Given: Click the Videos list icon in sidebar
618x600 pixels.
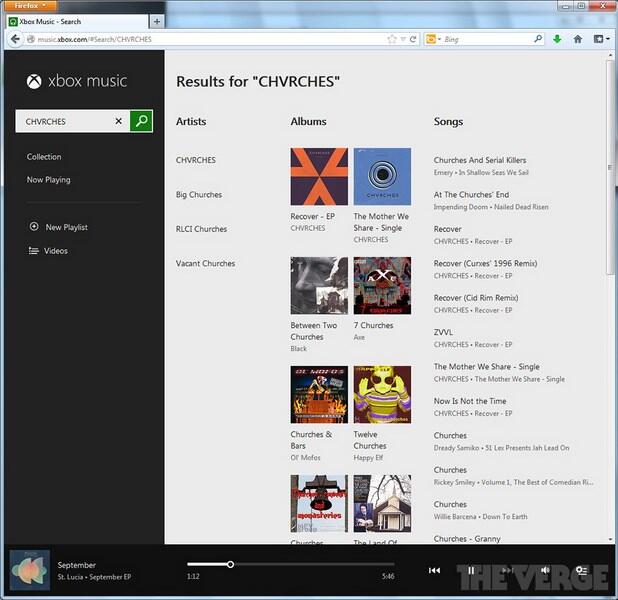Looking at the screenshot, I should 34,250.
